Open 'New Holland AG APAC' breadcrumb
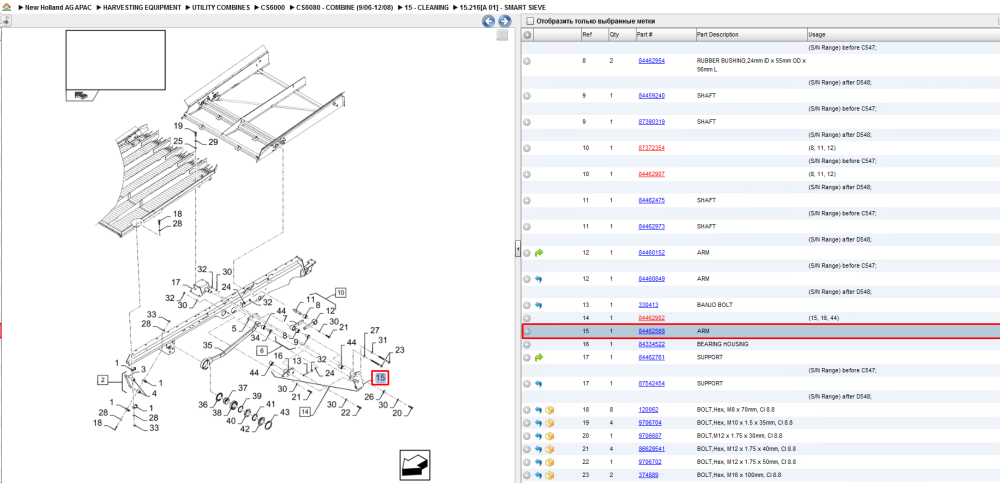Screen dimensions: 1000x483 (59, 7)
